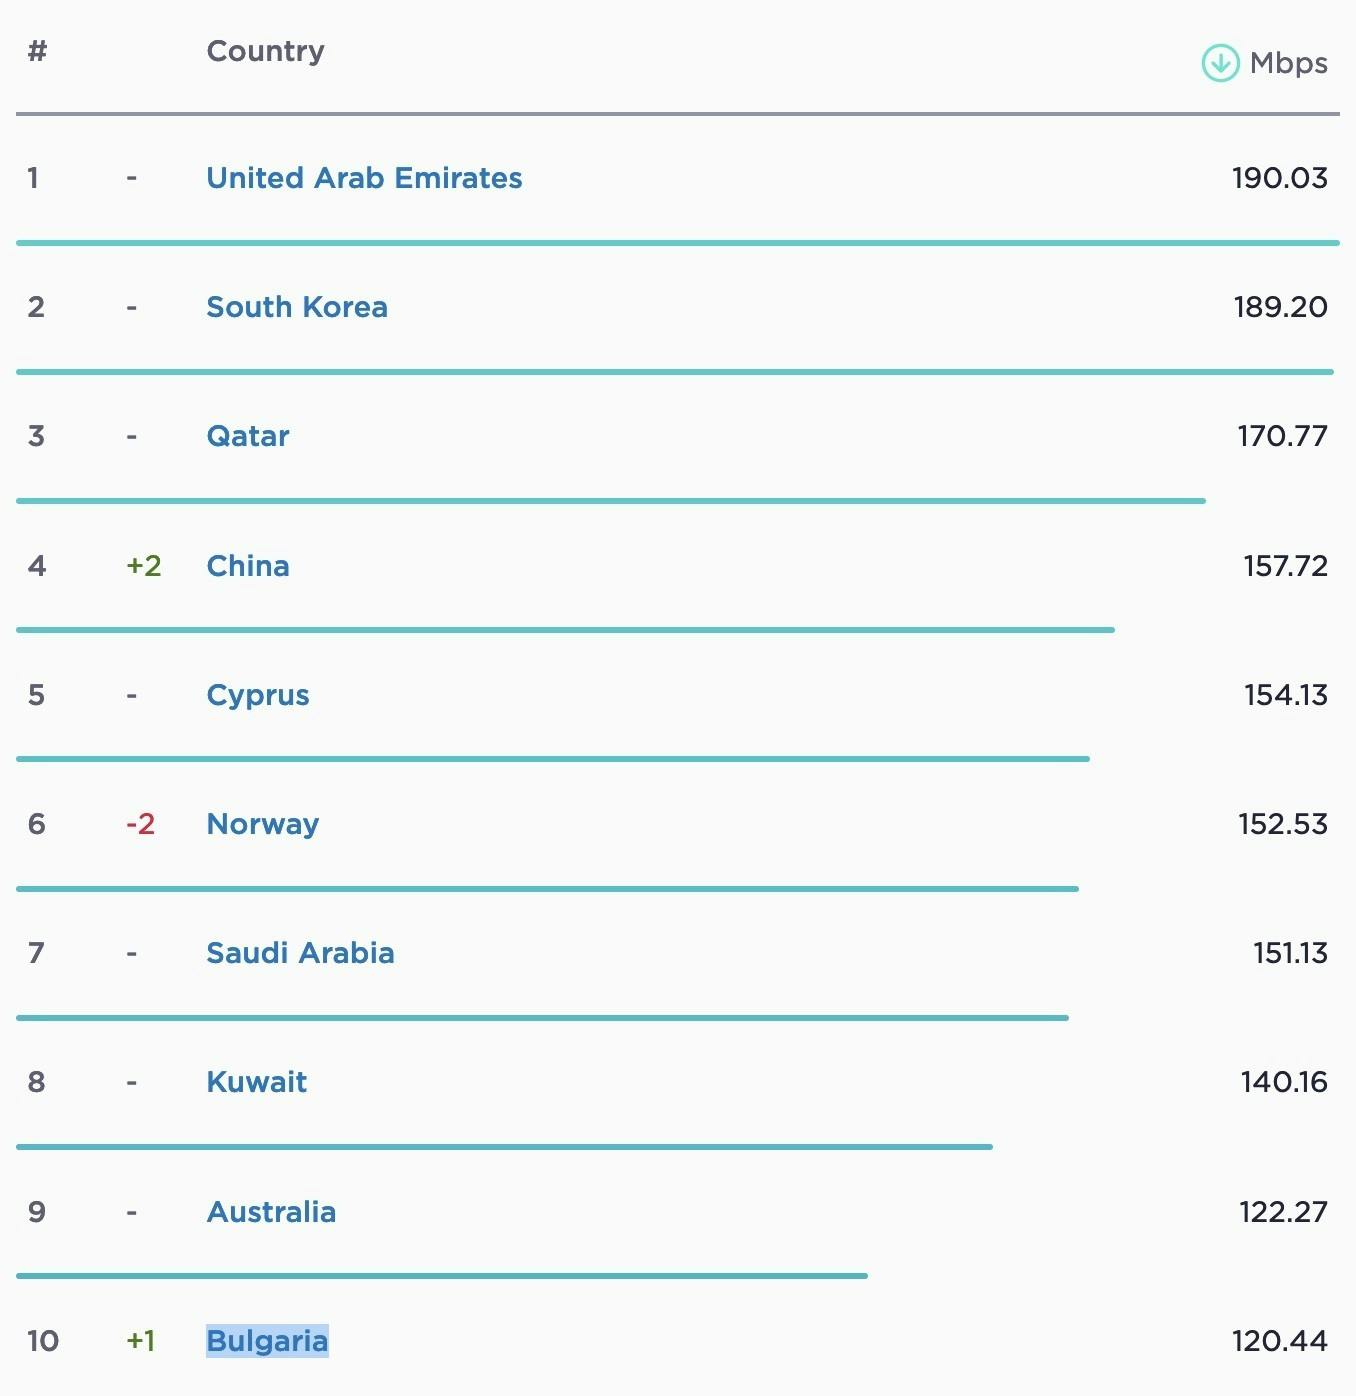Select the Saudi Arabia link
The height and width of the screenshot is (1396, 1356).
(x=300, y=953)
